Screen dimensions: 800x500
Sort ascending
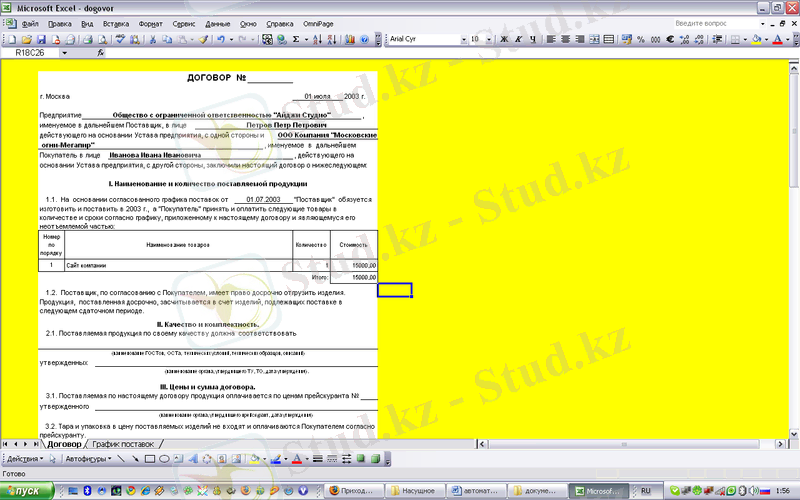317,39
